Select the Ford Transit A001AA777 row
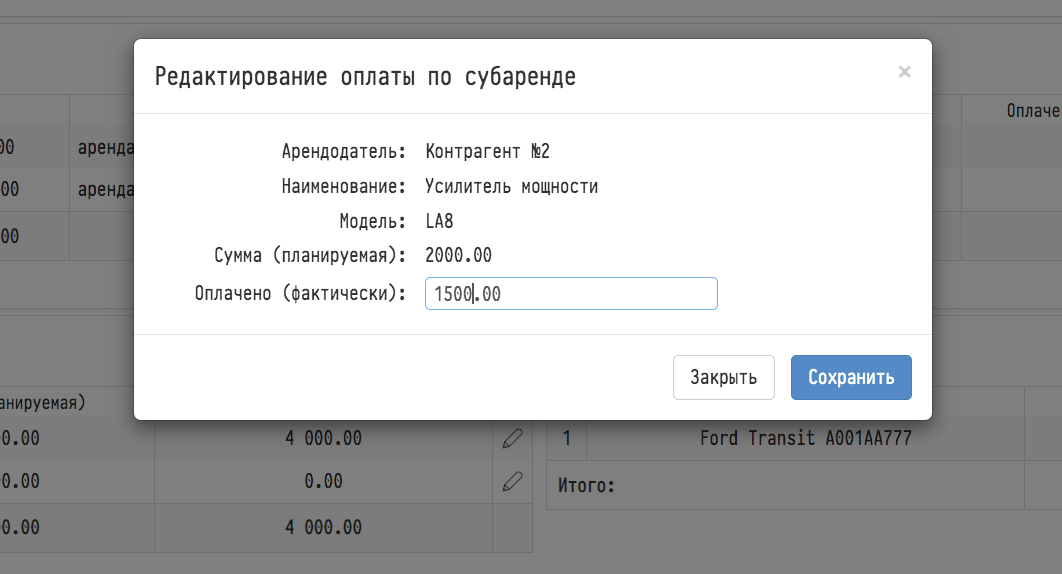Viewport: 1062px width, 574px height. pos(805,438)
